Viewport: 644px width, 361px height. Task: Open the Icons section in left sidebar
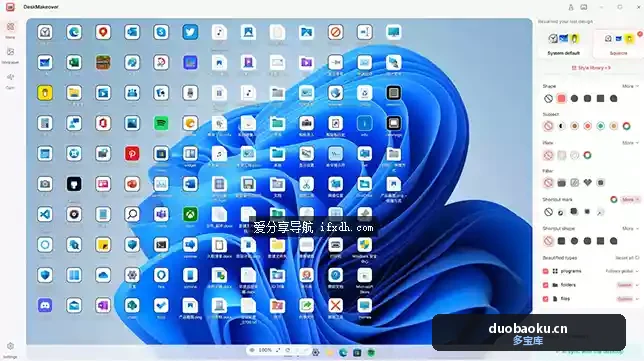(10, 30)
